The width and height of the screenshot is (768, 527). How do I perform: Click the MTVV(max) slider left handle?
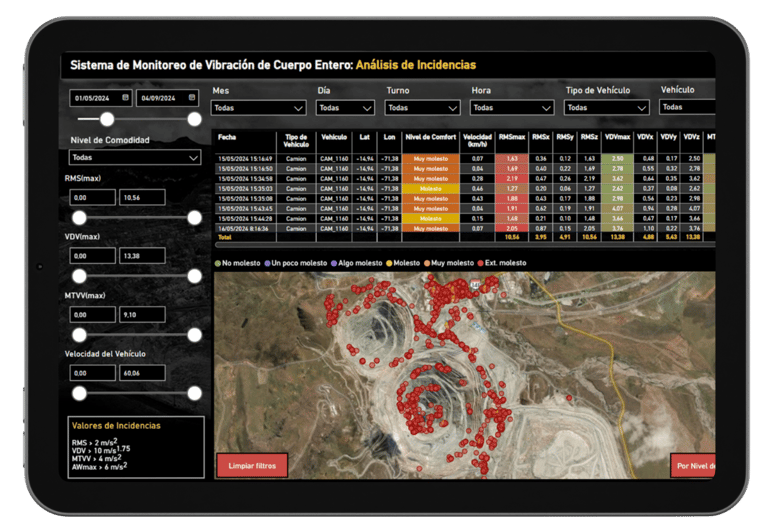click(x=79, y=335)
